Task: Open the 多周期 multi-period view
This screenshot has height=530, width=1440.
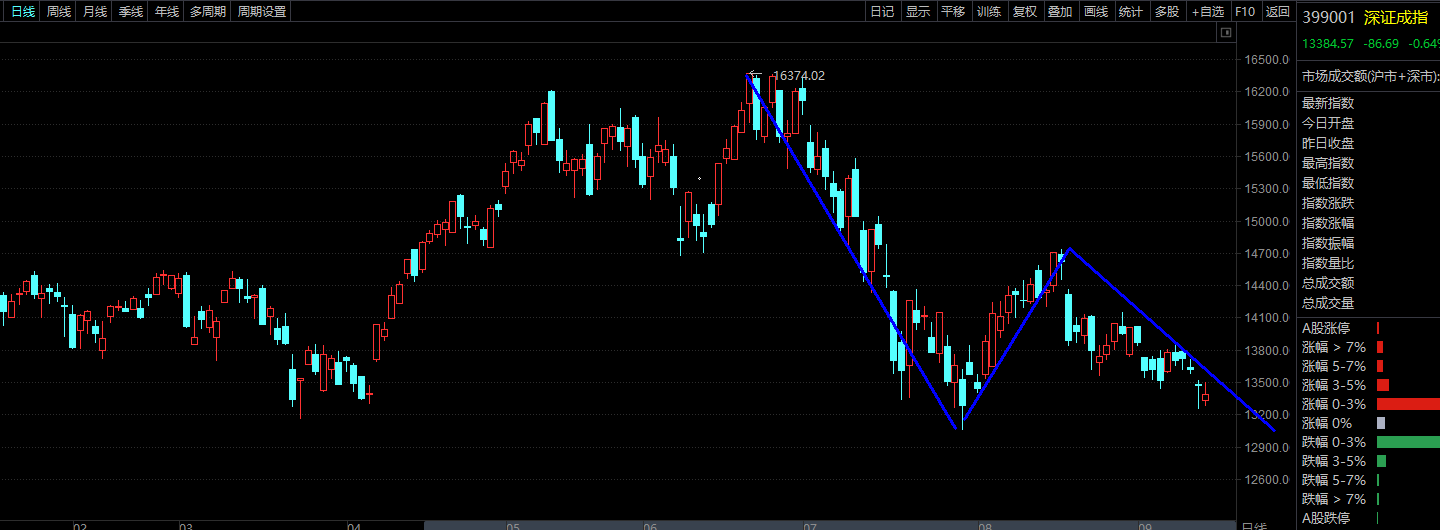Action: 208,12
